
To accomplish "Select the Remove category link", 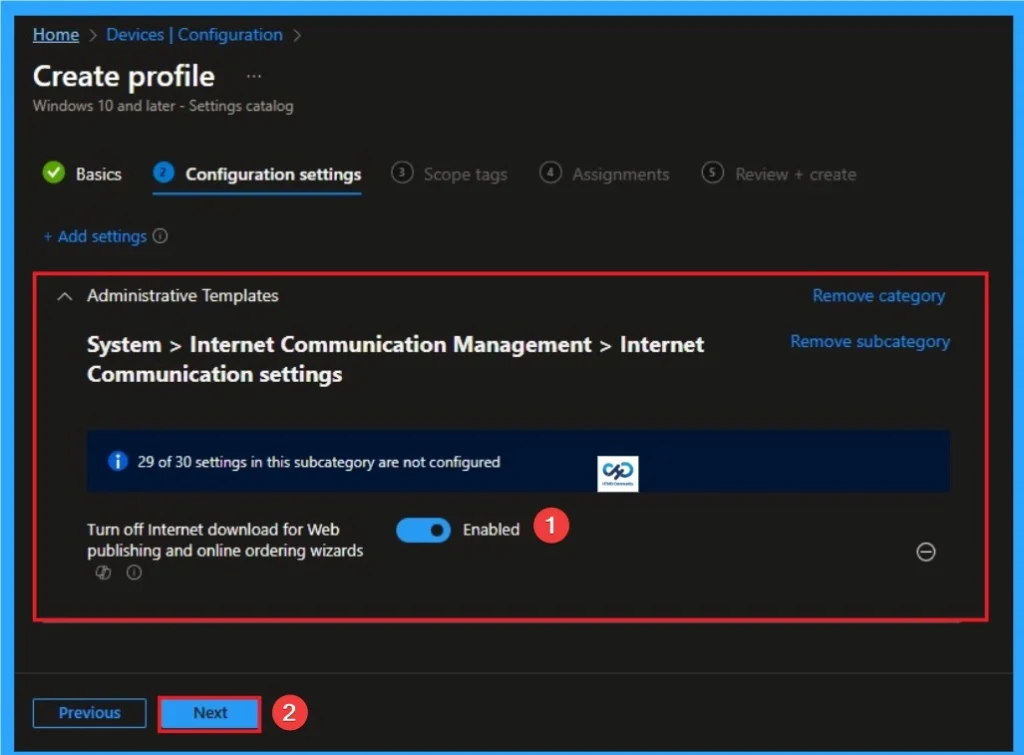I will point(878,295).
